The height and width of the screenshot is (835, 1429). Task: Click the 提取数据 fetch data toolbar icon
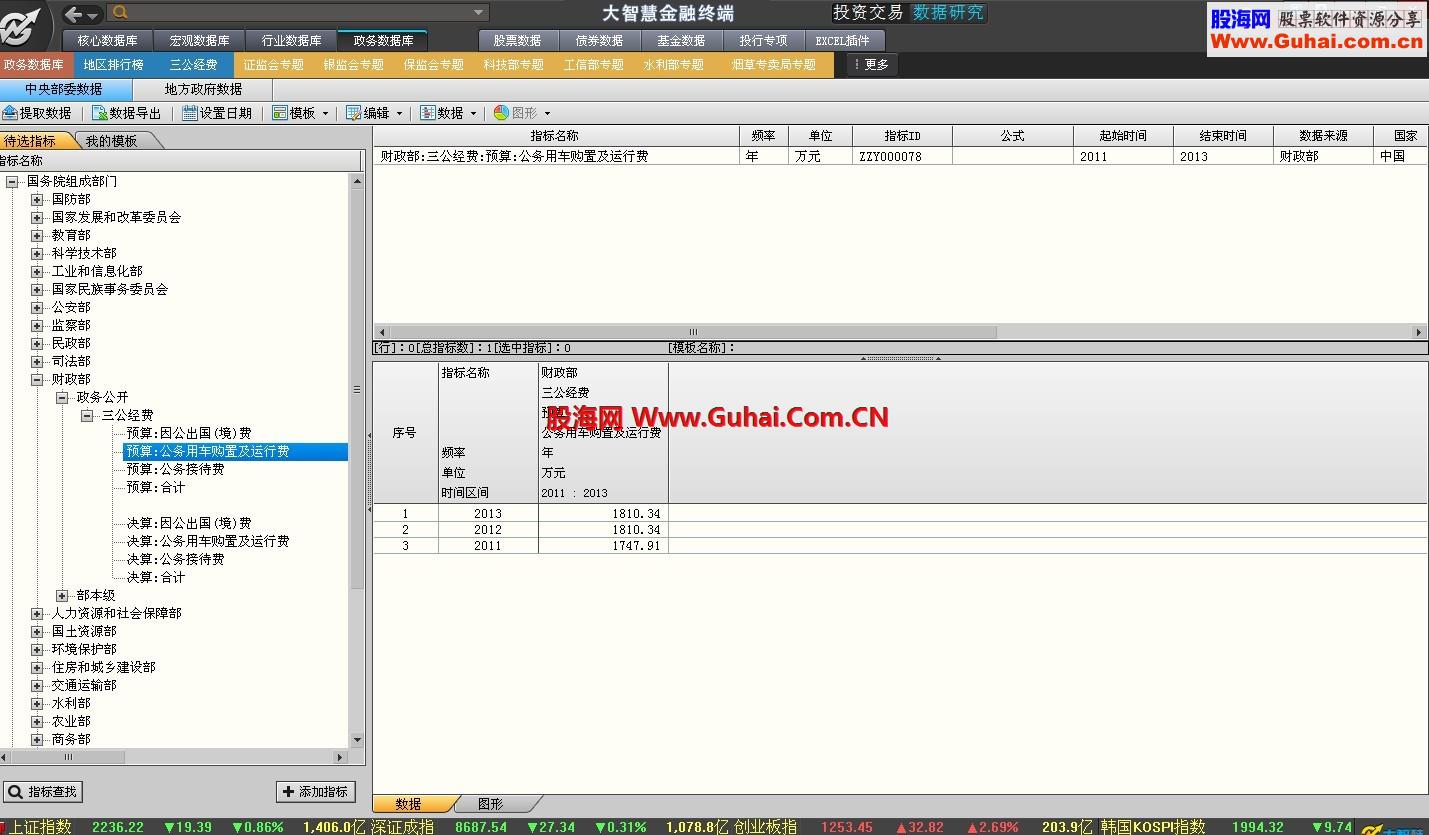pos(10,113)
